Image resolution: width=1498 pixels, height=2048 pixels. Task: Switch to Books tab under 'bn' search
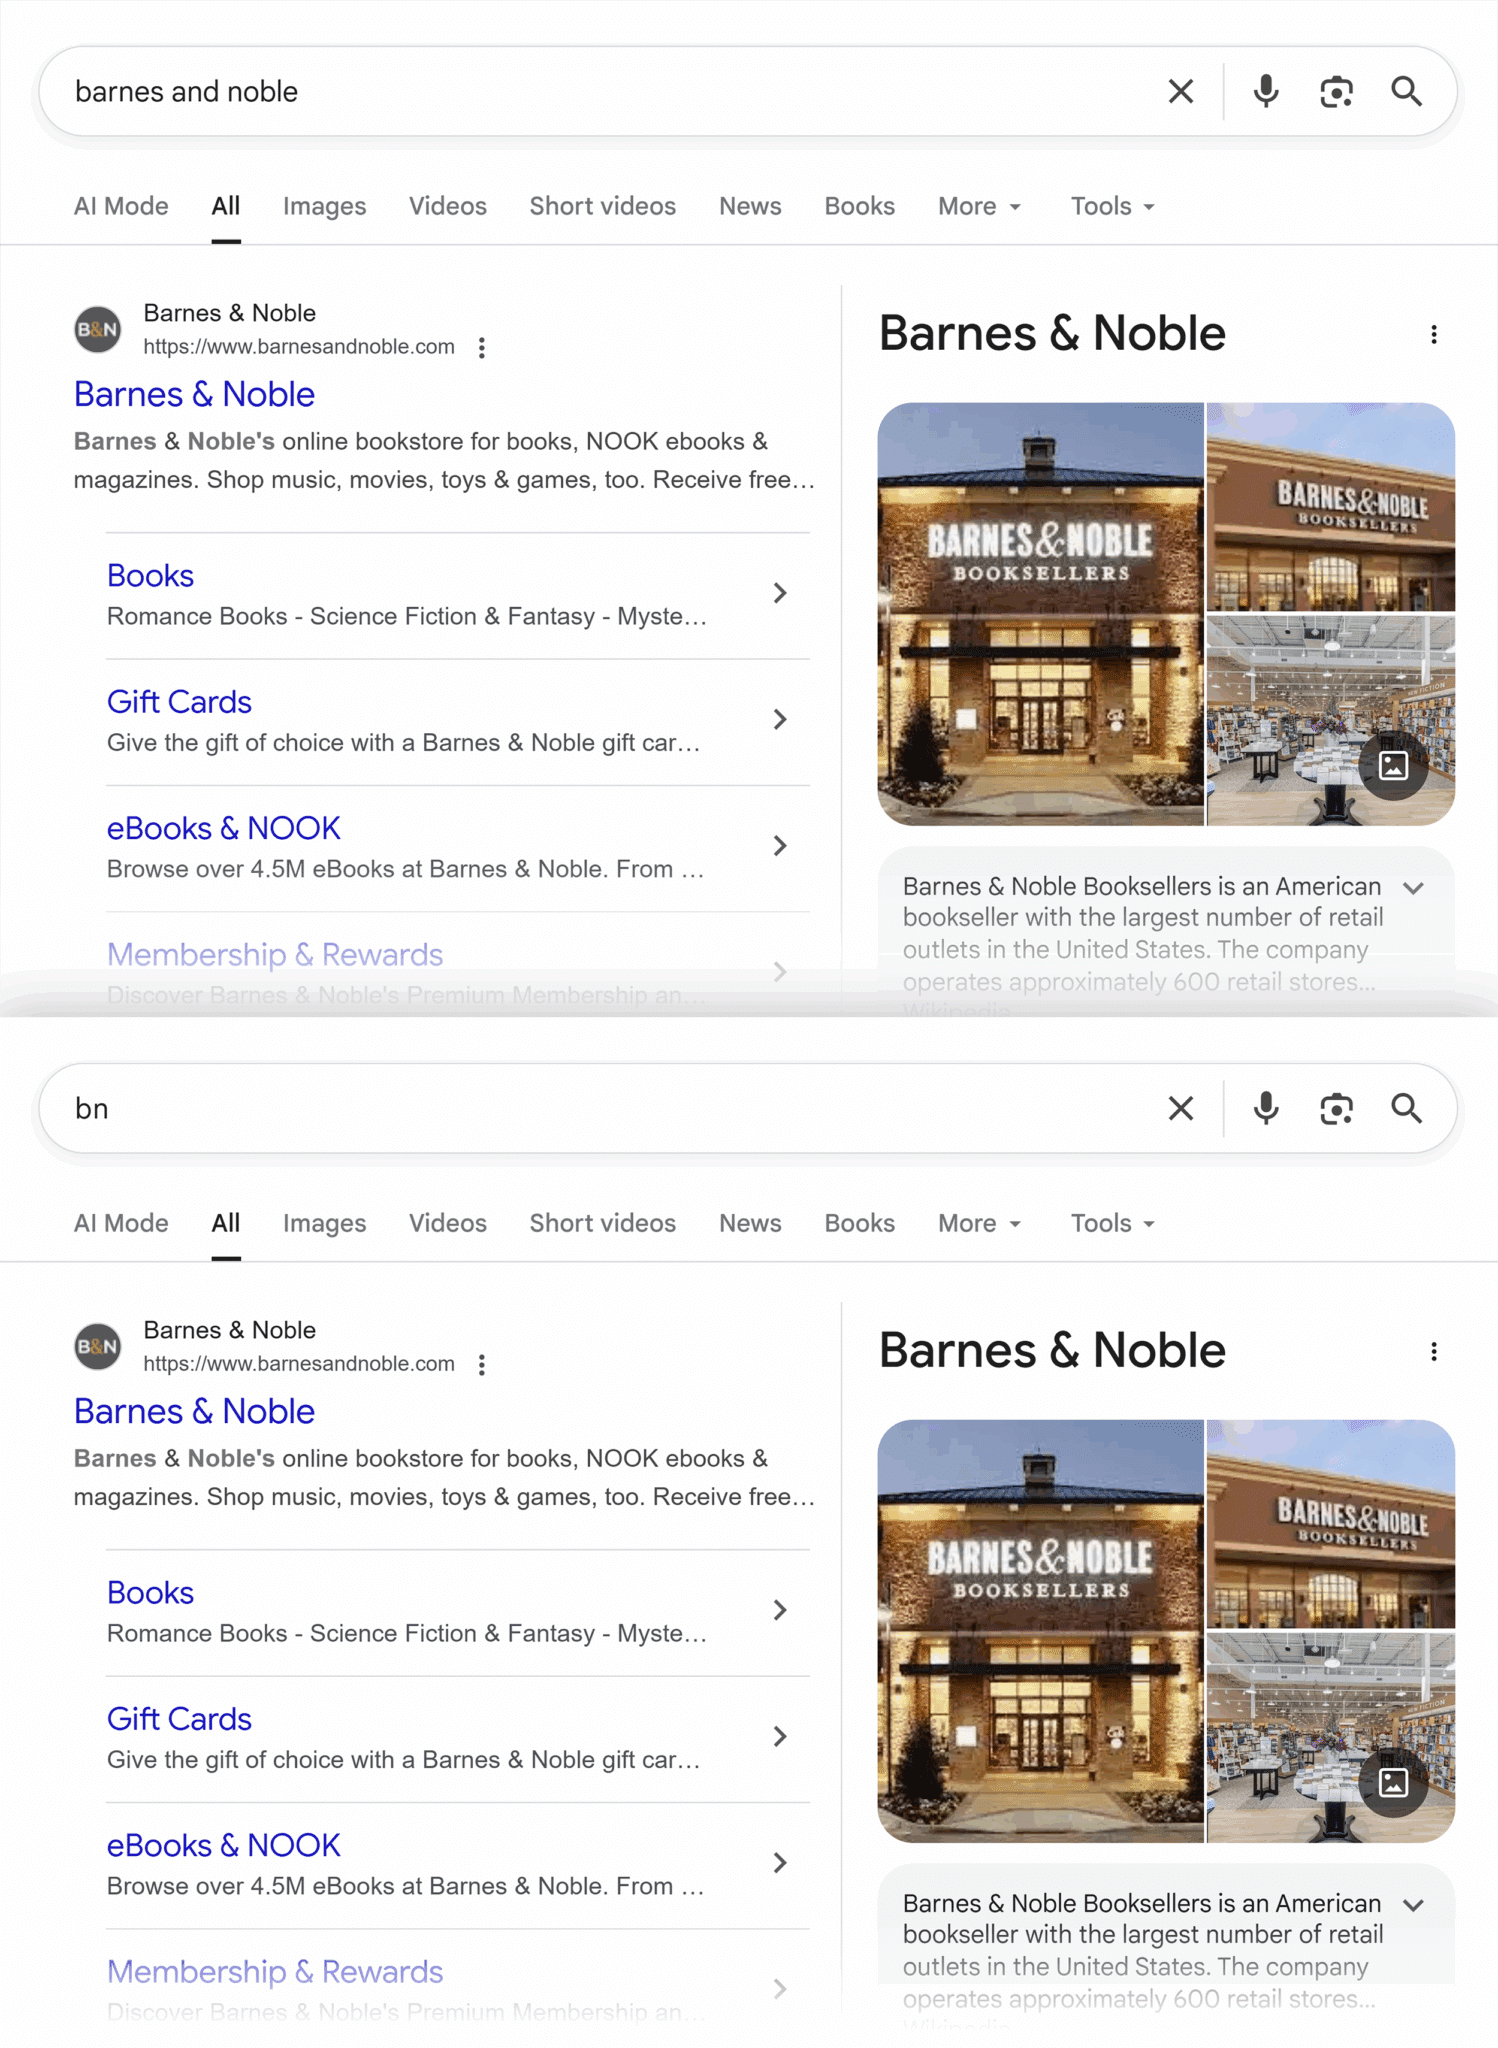(x=859, y=1224)
